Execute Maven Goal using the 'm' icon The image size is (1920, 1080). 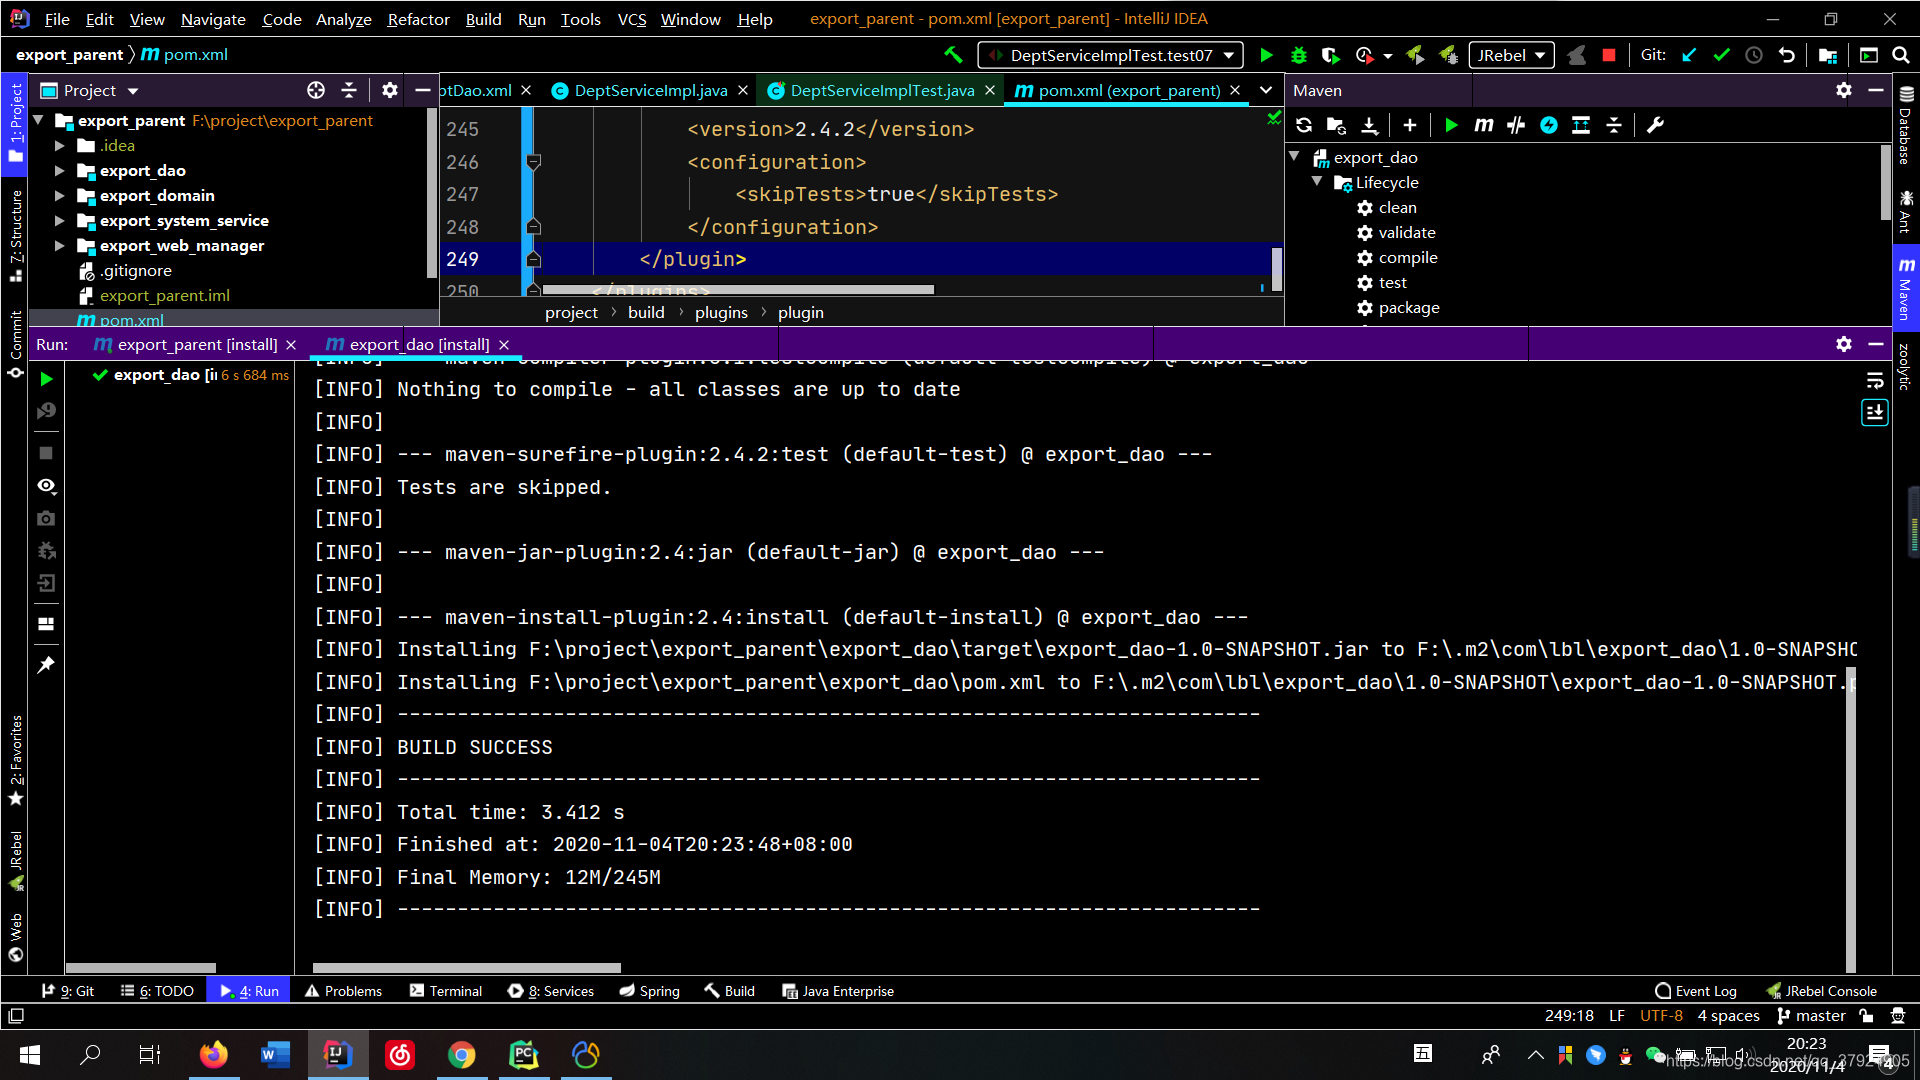pyautogui.click(x=1484, y=125)
